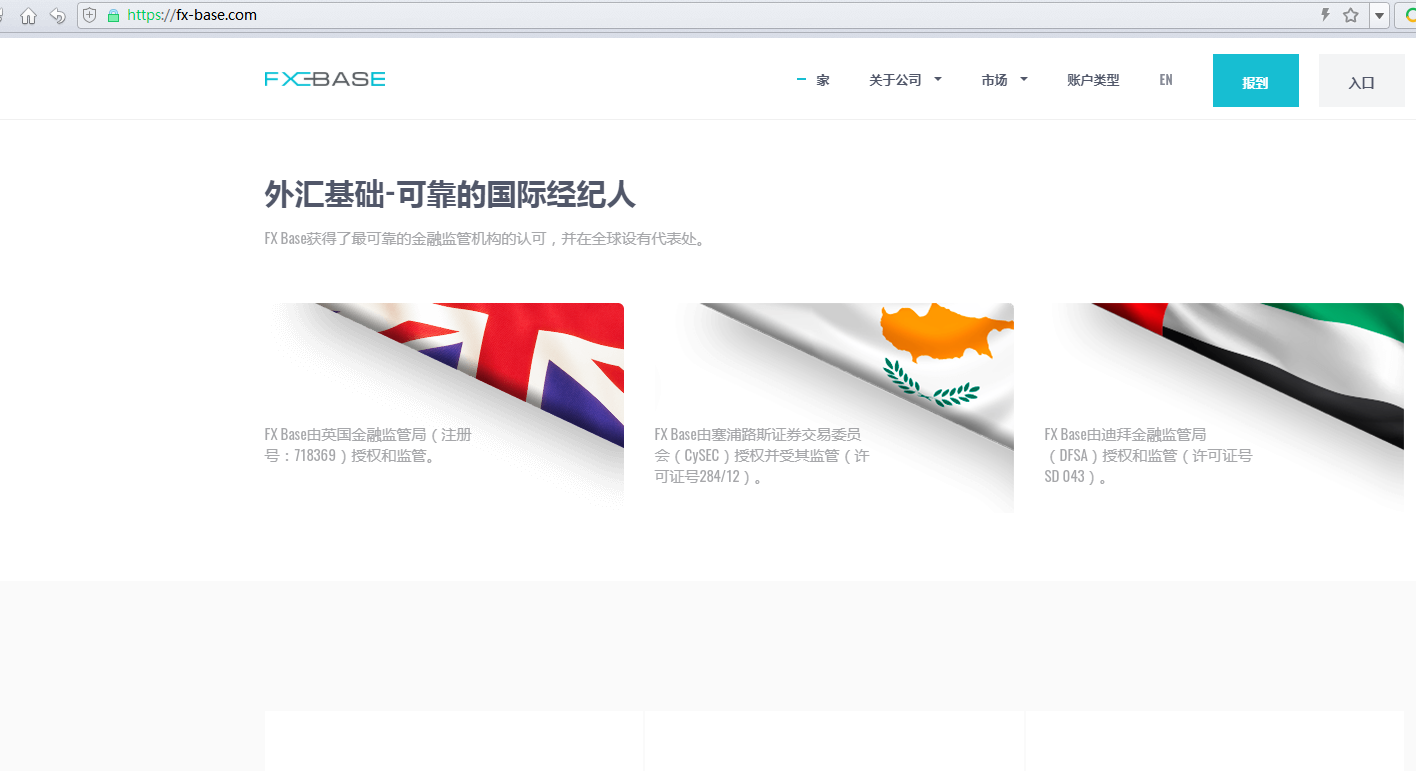1416x771 pixels.
Task: Click the 入口 login button
Action: (x=1362, y=80)
